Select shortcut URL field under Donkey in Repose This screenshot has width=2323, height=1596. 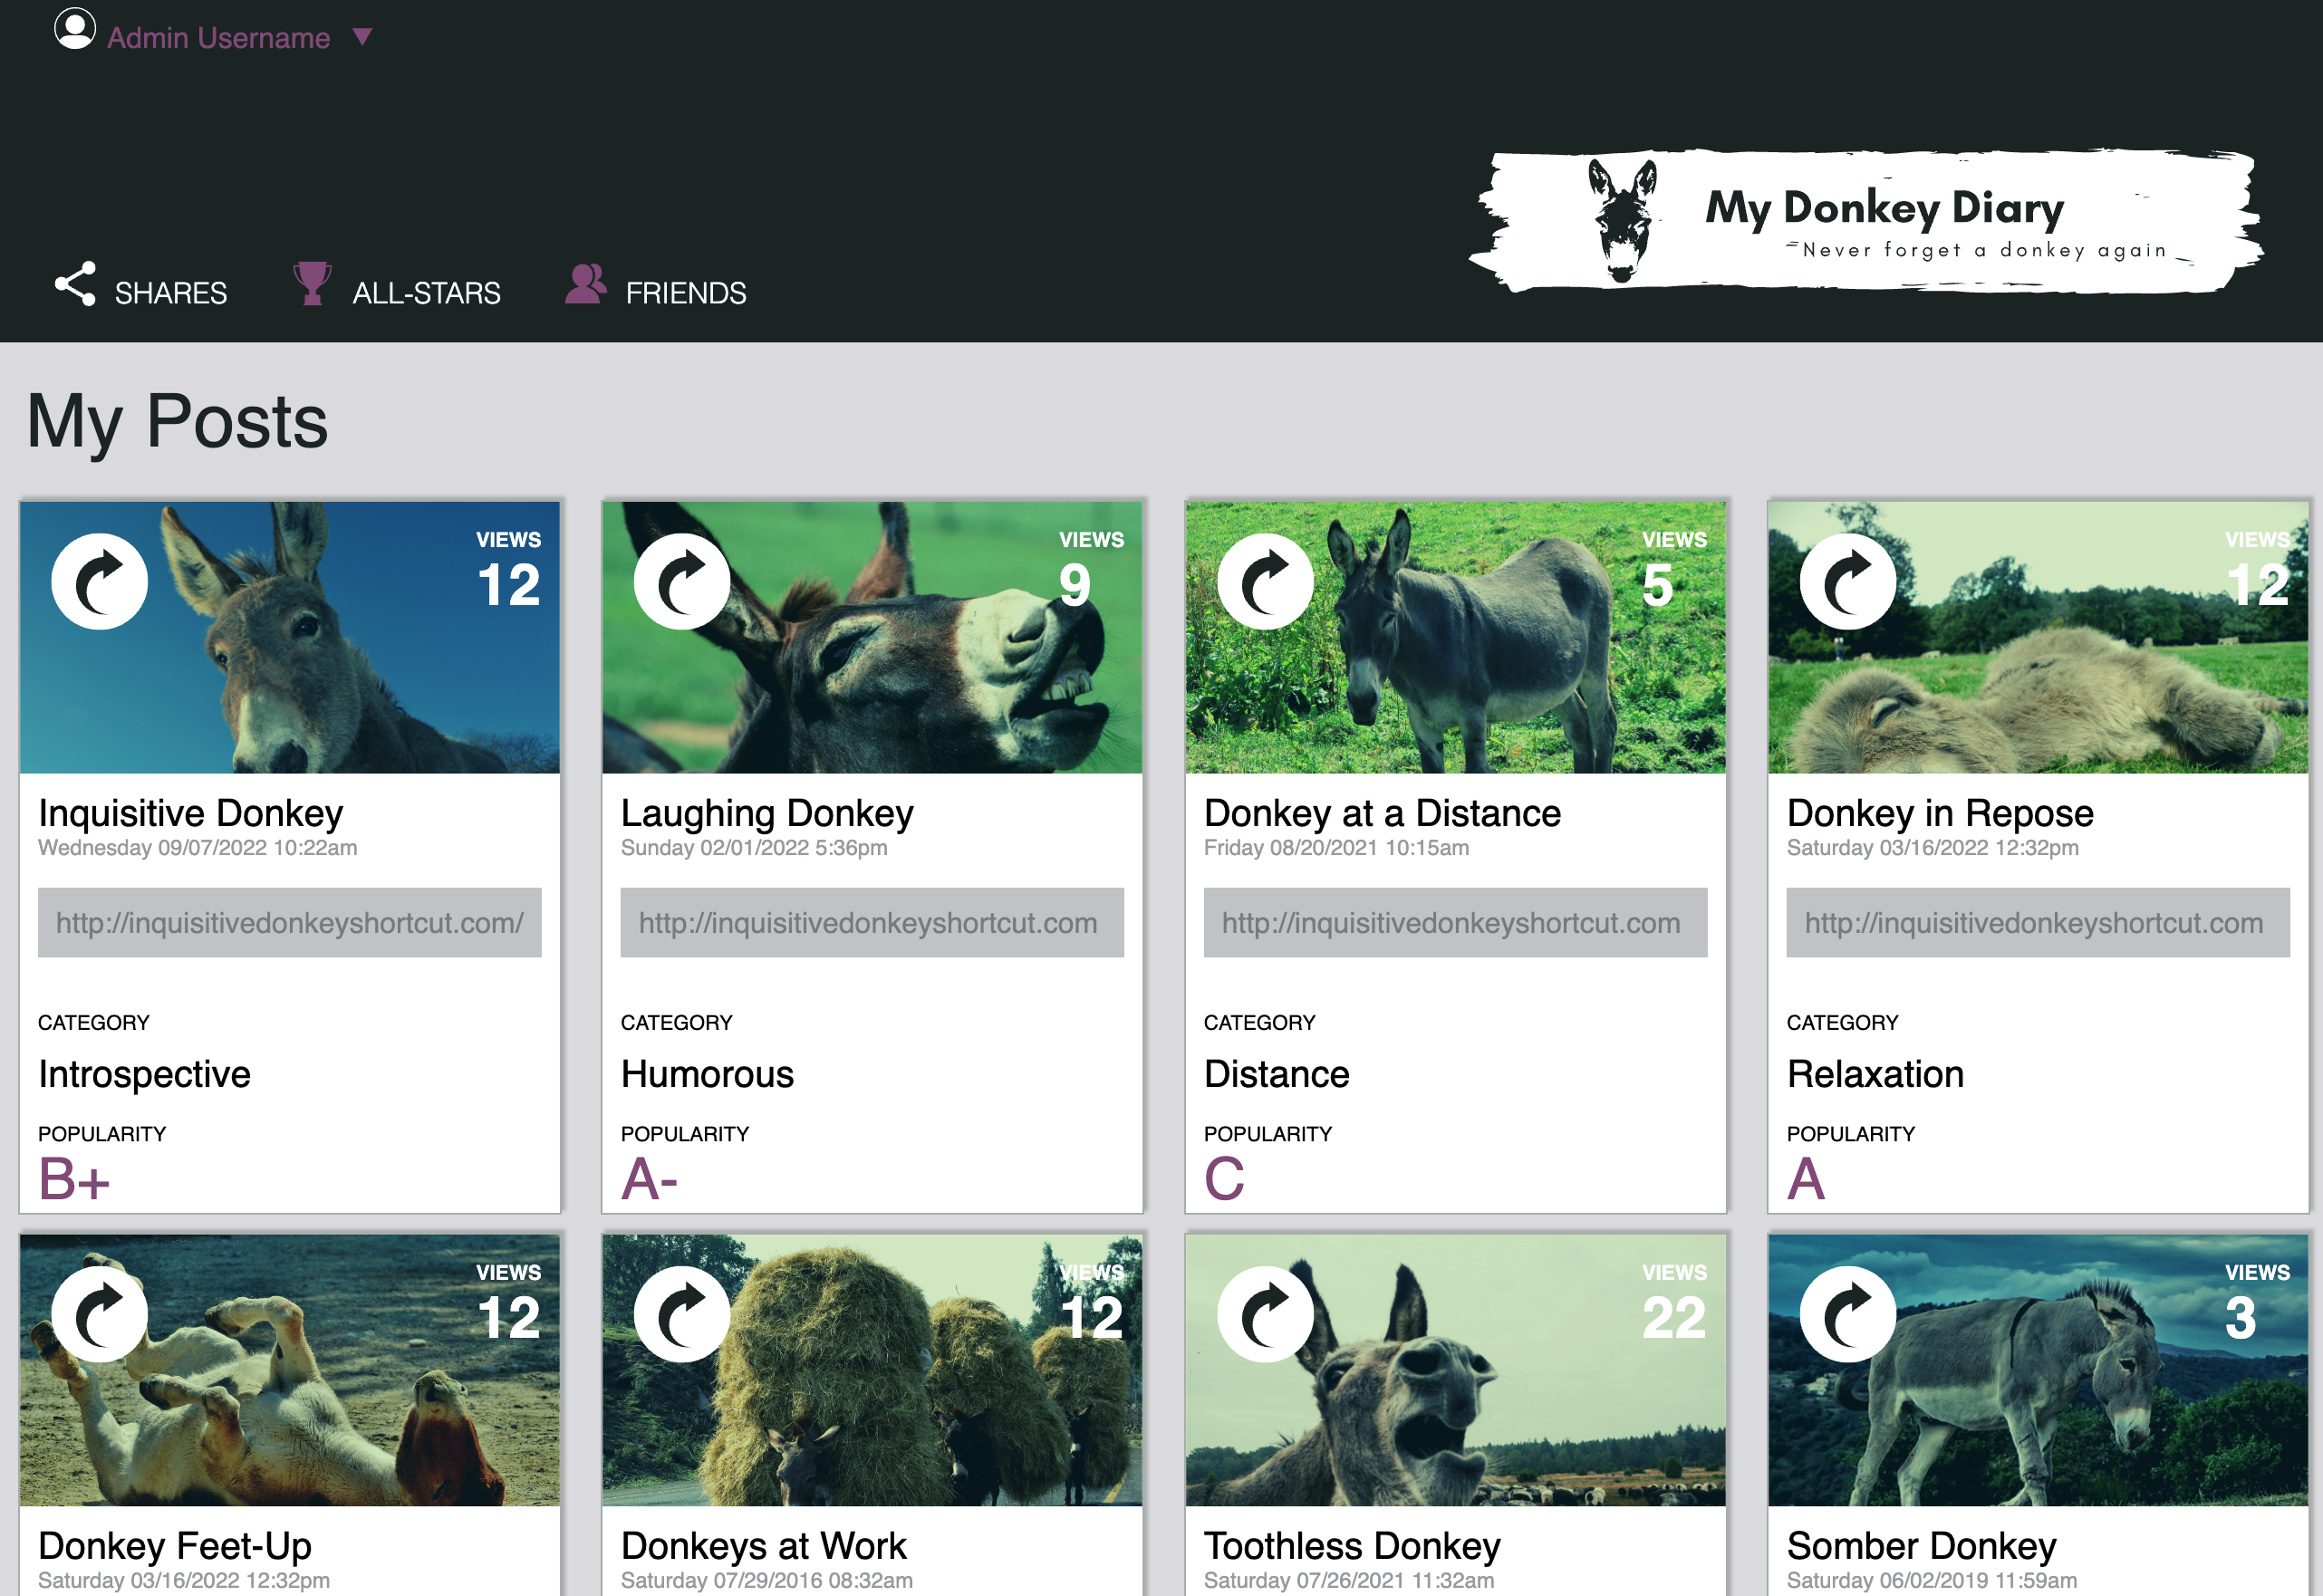click(x=2037, y=922)
